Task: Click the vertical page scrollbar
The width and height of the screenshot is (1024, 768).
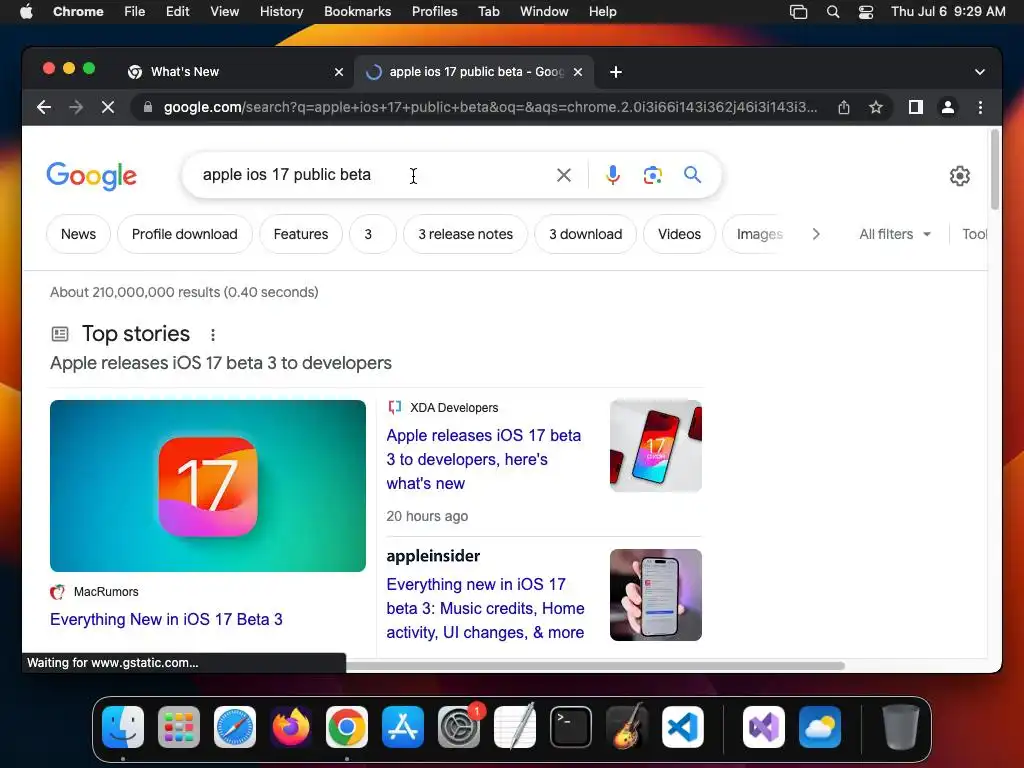Action: (995, 170)
